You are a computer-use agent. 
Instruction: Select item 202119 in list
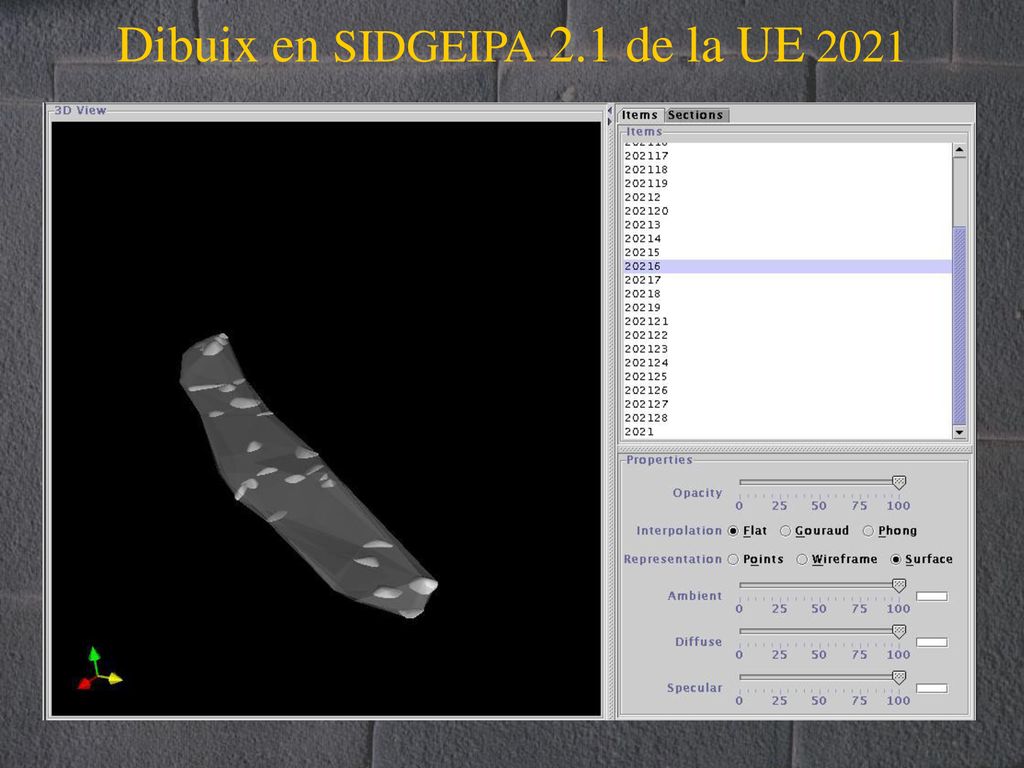tap(788, 184)
